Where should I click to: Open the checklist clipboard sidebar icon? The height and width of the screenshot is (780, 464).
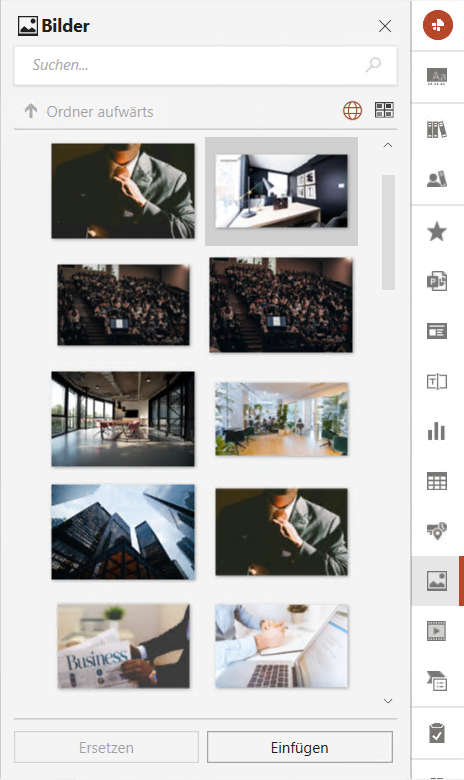coord(437,733)
